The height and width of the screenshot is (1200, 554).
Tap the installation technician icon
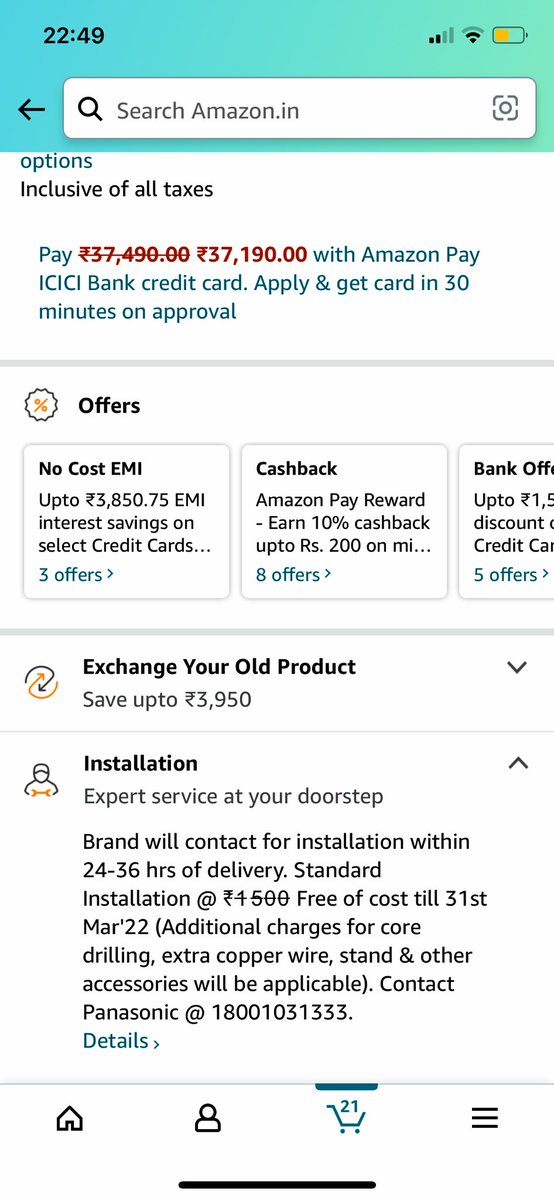click(40, 779)
